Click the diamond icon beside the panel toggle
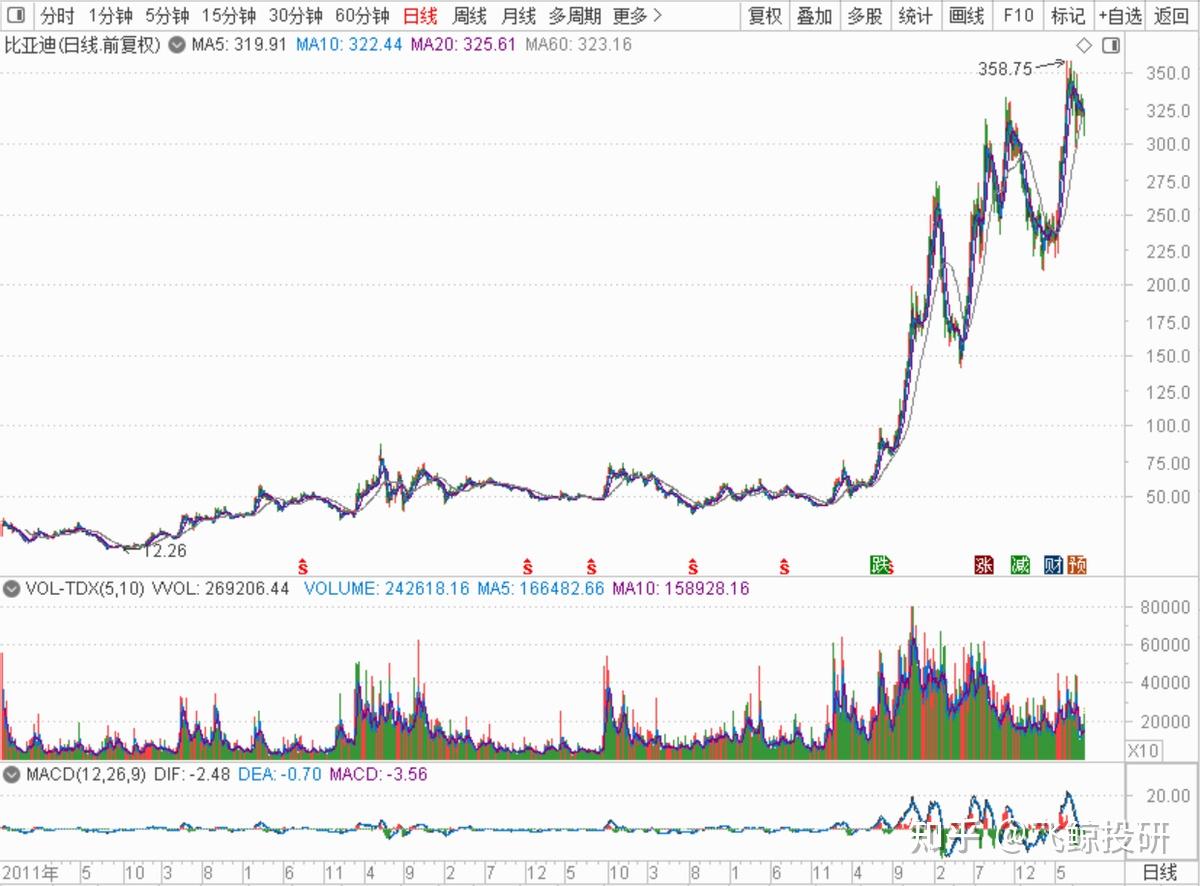This screenshot has width=1200, height=886. pyautogui.click(x=1083, y=45)
